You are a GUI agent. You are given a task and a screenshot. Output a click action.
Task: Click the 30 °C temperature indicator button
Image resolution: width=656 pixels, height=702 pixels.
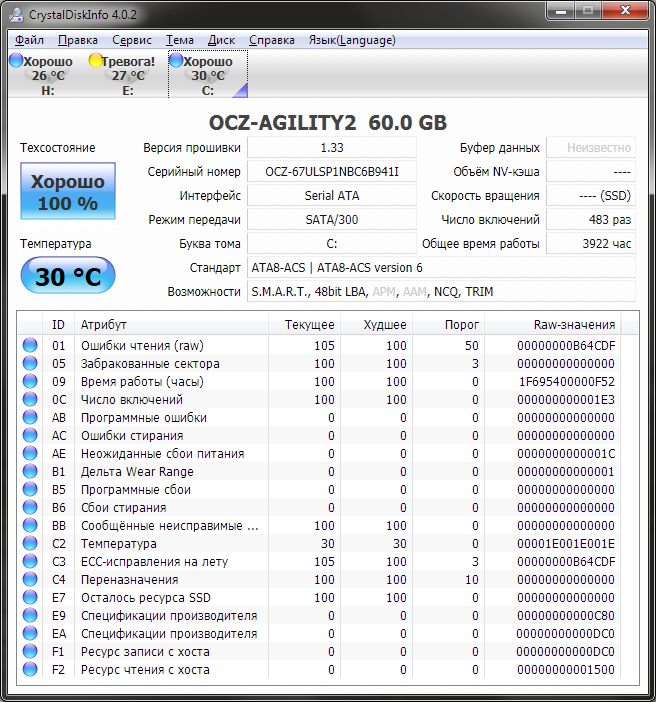coord(67,276)
